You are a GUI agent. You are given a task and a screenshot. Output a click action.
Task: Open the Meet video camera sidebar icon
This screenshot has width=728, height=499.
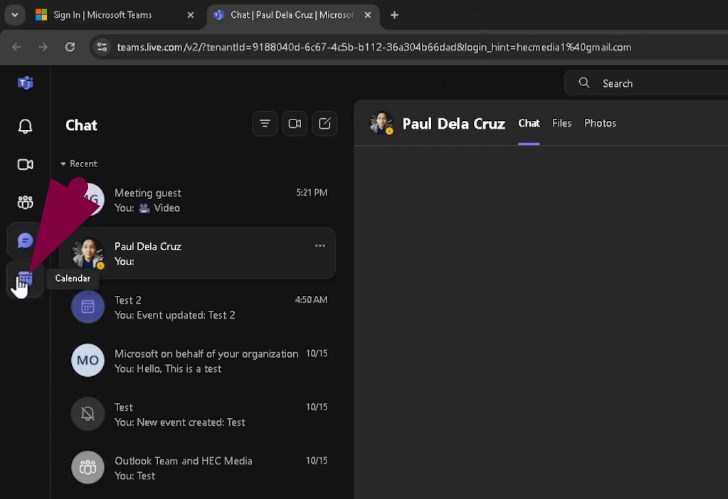tap(25, 164)
